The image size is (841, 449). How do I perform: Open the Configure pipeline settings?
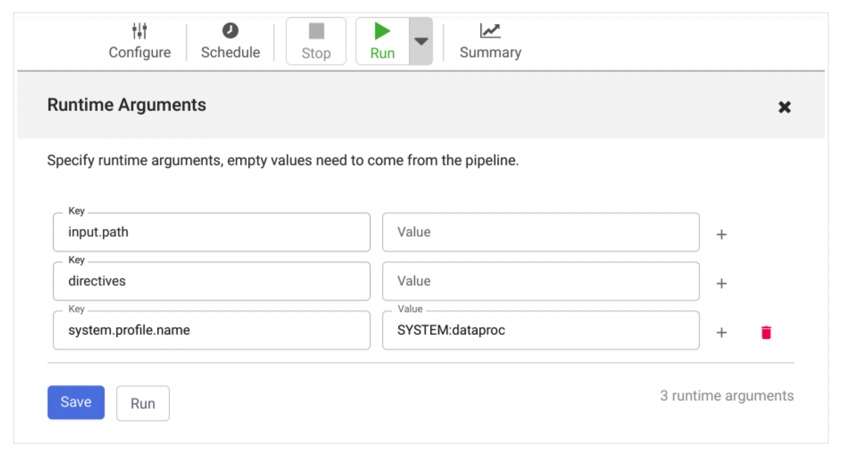pyautogui.click(x=139, y=41)
